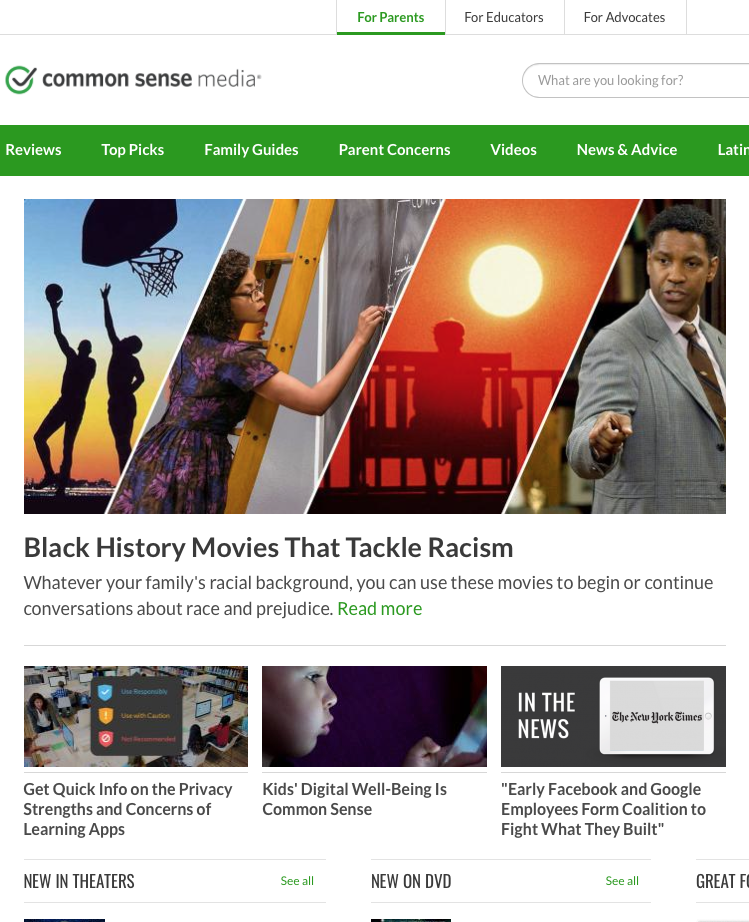The height and width of the screenshot is (922, 749).
Task: Open the privacy ratings learning apps thumbnail
Action: tap(136, 716)
